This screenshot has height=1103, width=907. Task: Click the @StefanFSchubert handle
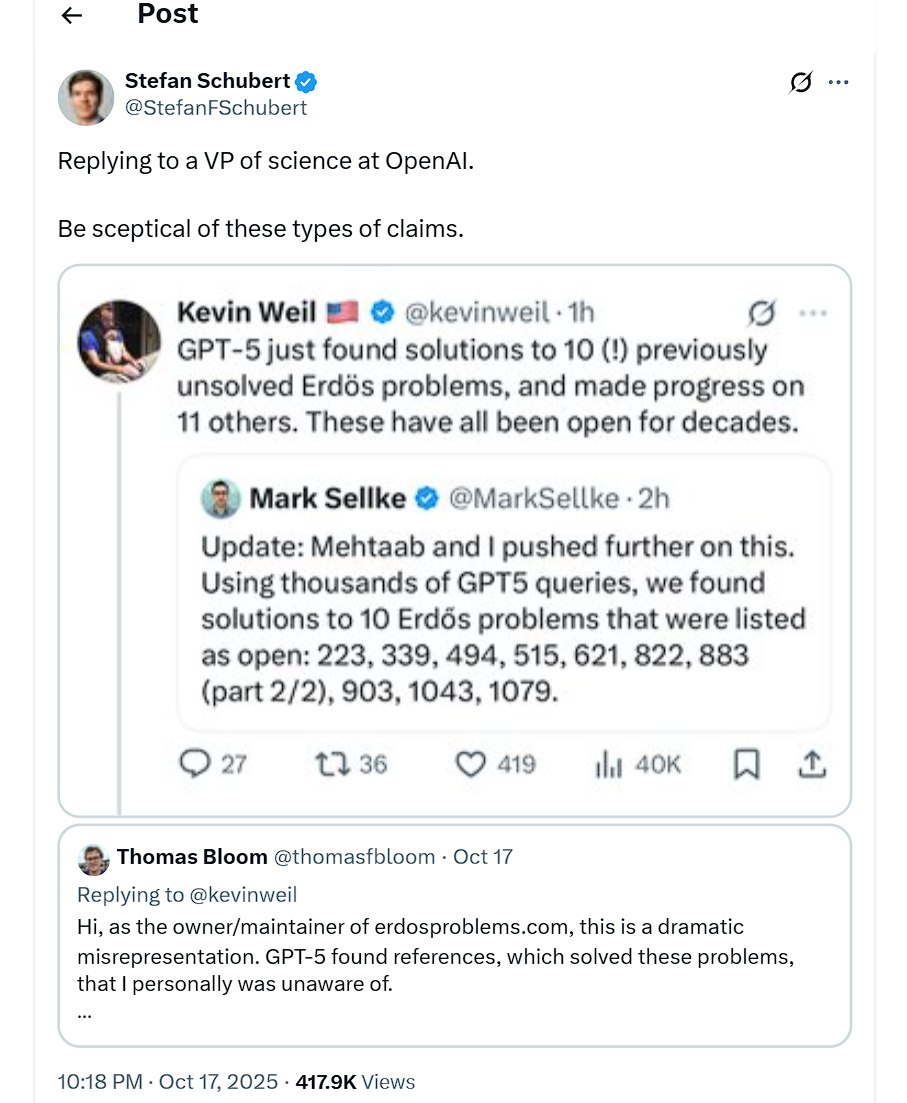tap(215, 108)
